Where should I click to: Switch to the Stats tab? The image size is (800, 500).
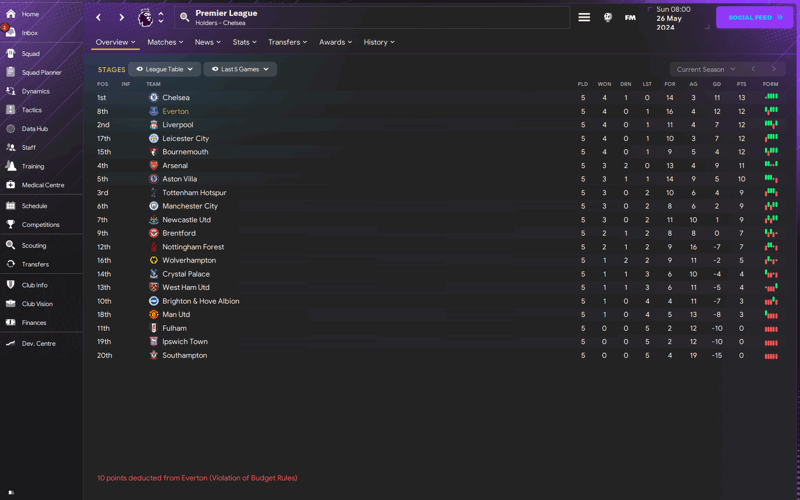(244, 42)
